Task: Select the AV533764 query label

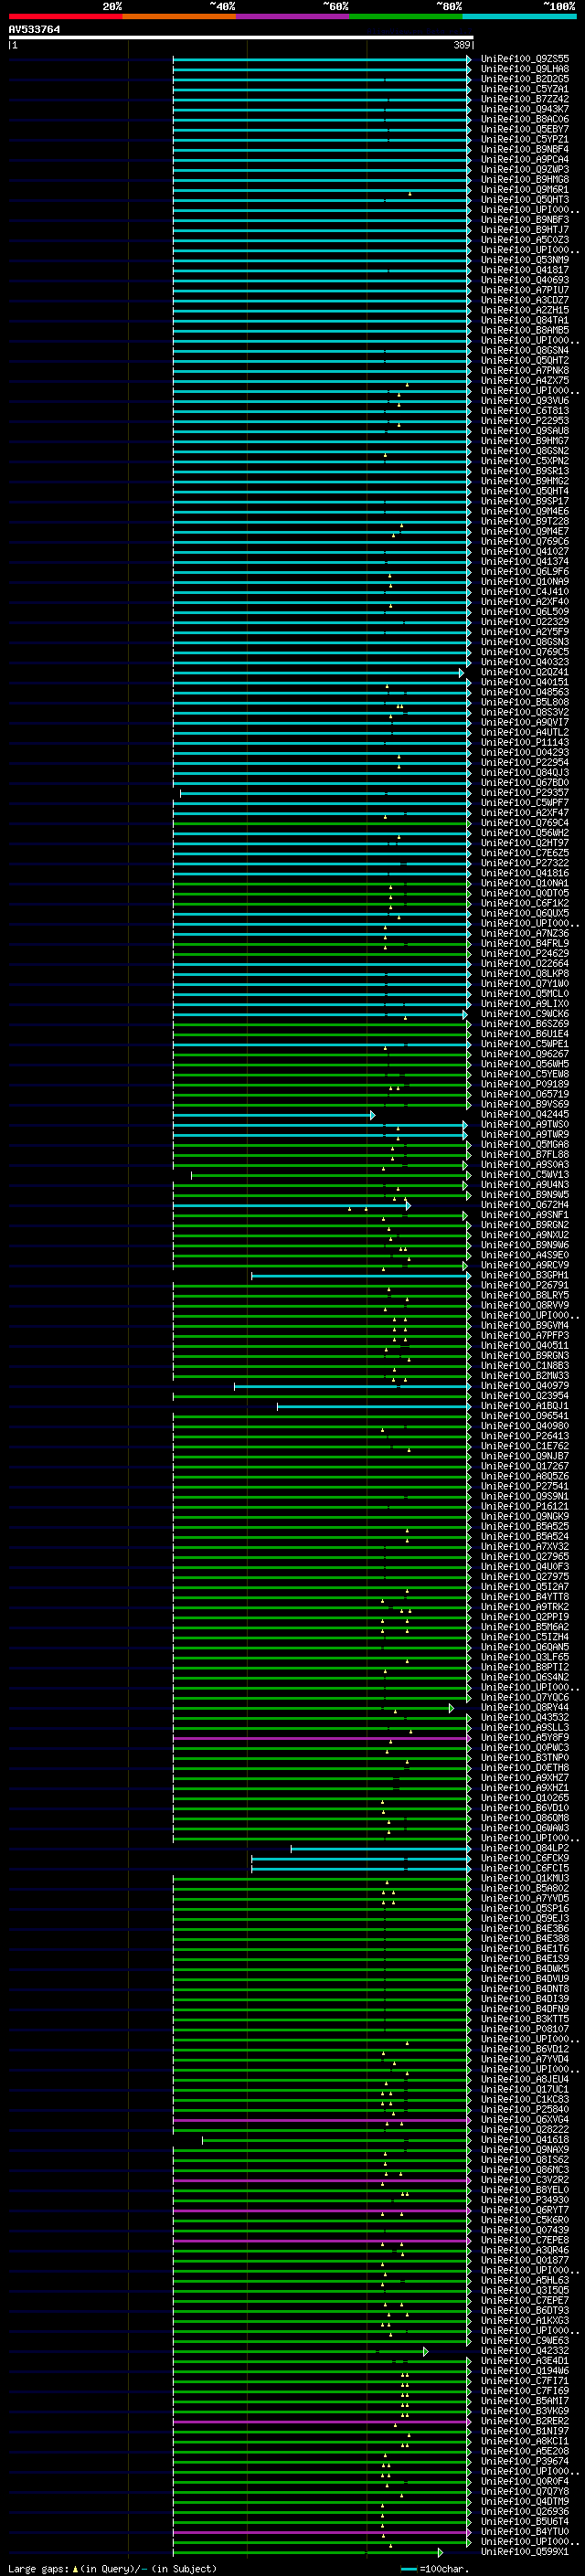Action: point(34,30)
